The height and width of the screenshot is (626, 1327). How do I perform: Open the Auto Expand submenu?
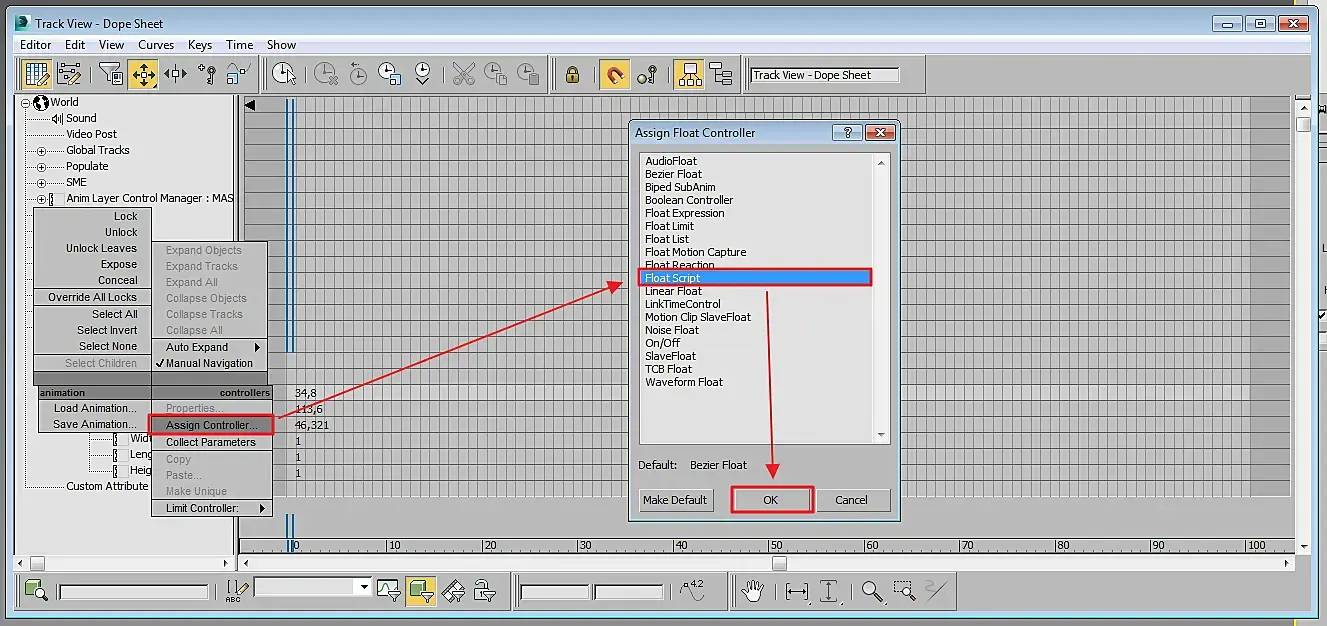pyautogui.click(x=210, y=347)
